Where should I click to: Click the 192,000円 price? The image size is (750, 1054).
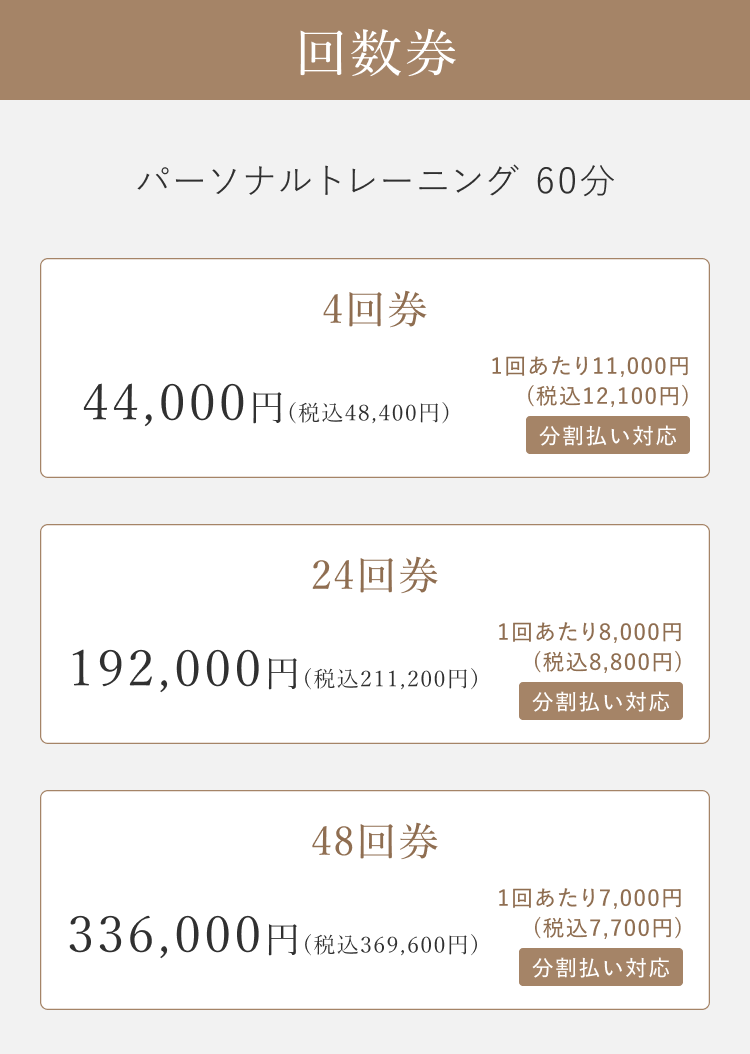184,670
